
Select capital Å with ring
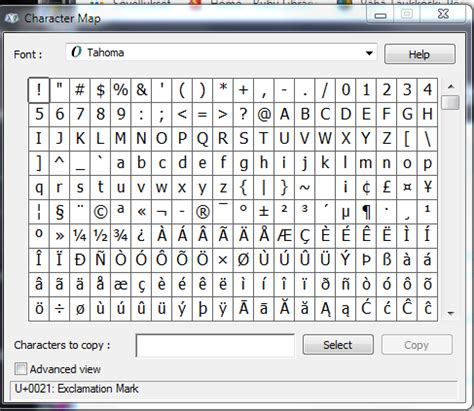point(264,236)
